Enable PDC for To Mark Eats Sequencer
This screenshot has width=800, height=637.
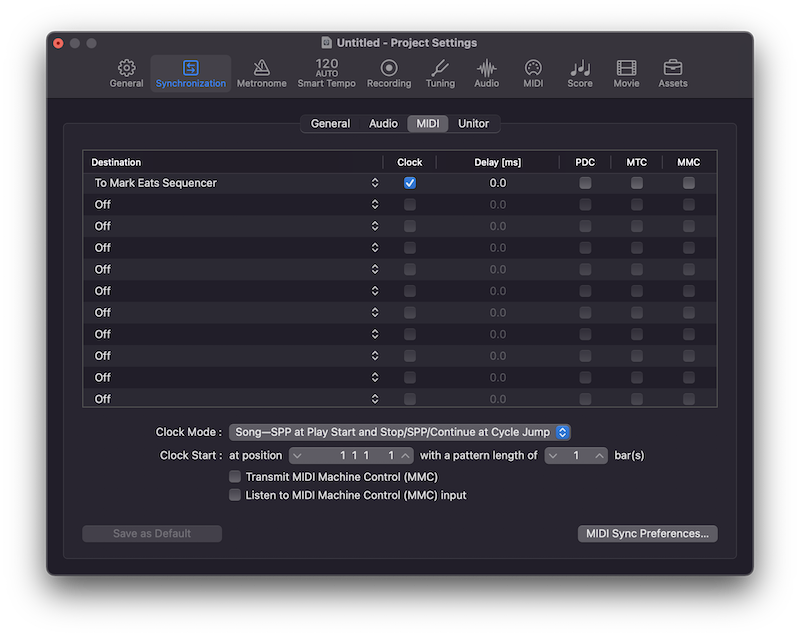point(585,183)
